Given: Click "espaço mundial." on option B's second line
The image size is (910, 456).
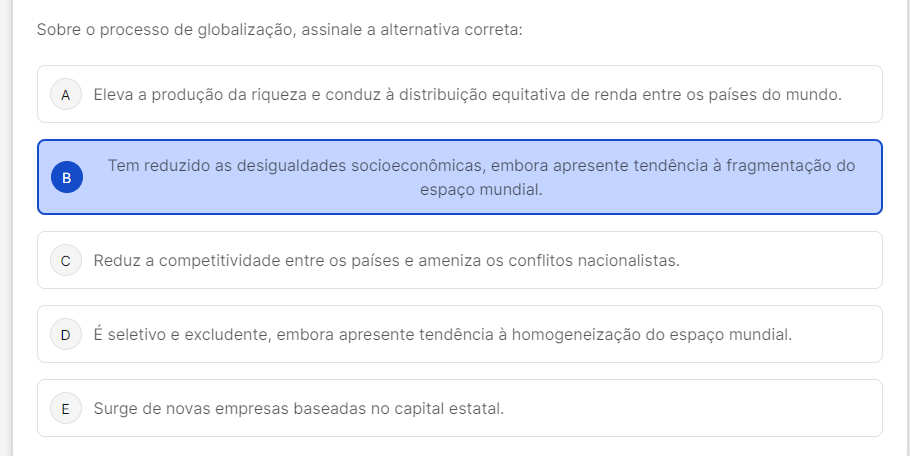Looking at the screenshot, I should 481,188.
